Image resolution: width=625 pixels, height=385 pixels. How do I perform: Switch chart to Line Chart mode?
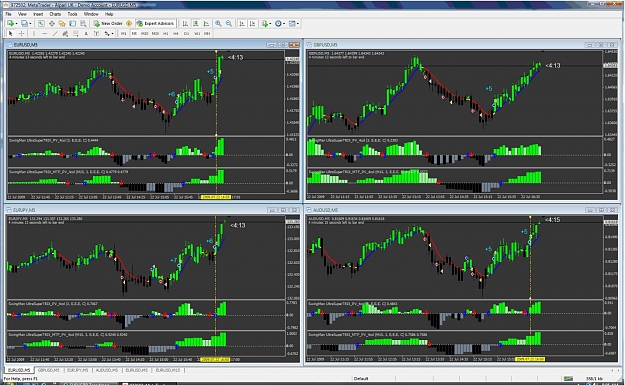tap(206, 24)
